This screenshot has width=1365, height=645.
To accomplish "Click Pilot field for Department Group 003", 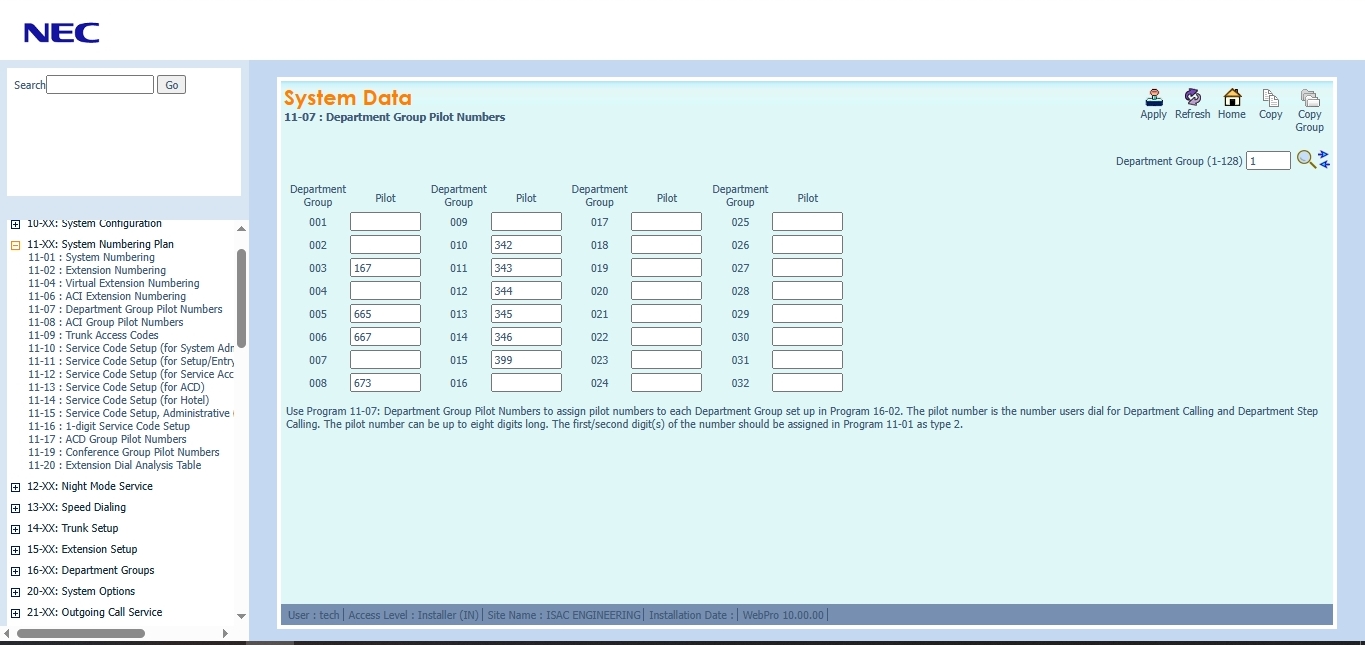I will pyautogui.click(x=385, y=268).
